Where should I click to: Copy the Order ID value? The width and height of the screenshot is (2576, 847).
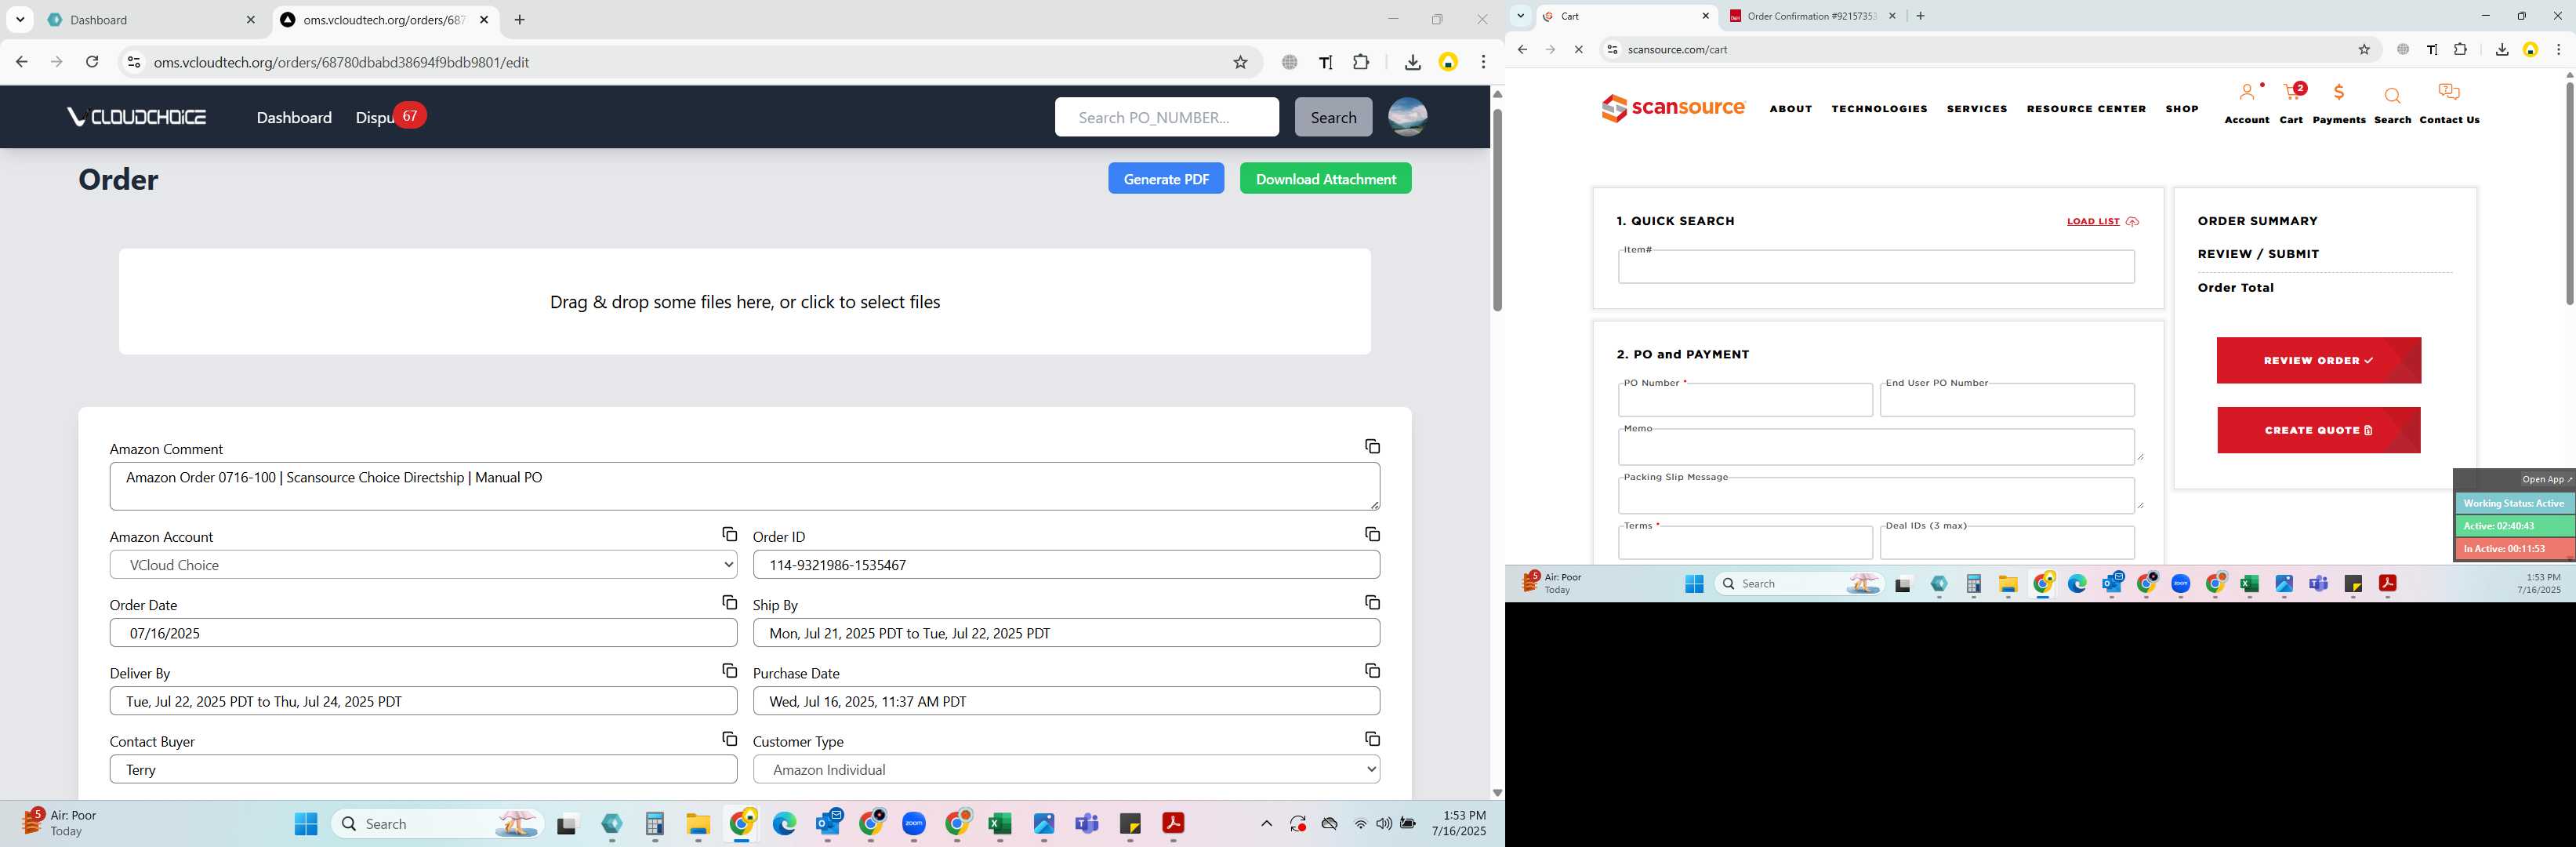[x=1372, y=534]
